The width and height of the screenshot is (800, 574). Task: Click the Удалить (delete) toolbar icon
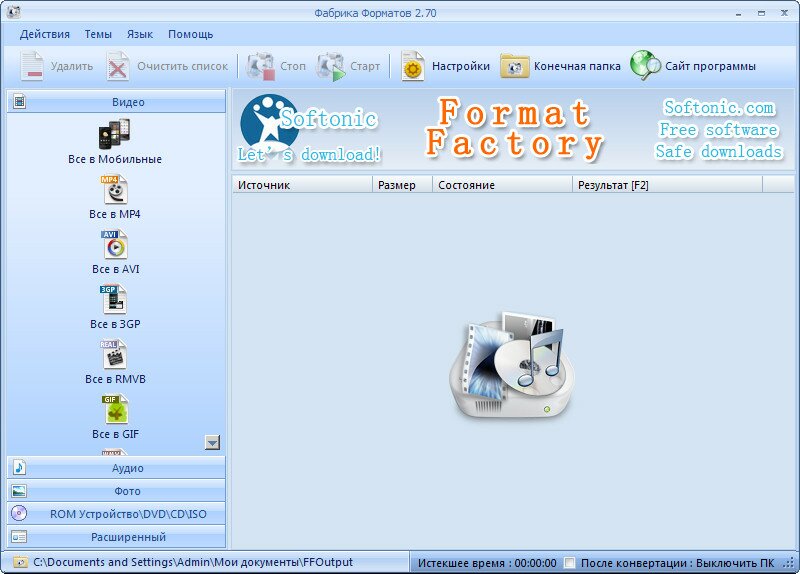[32, 66]
